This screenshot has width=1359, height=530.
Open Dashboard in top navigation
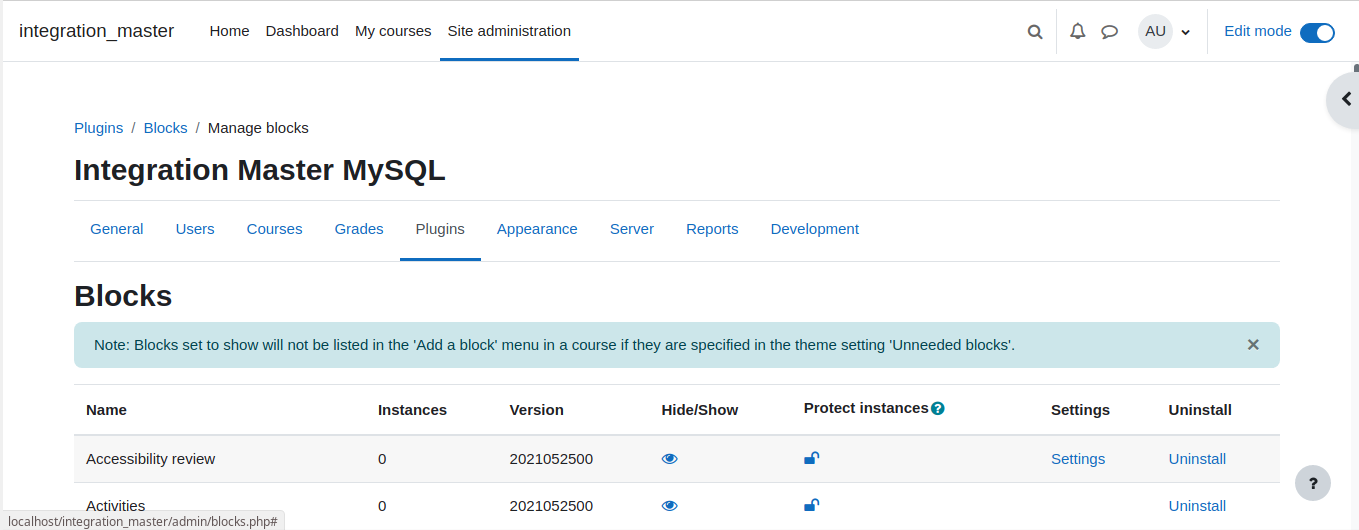pyautogui.click(x=302, y=31)
